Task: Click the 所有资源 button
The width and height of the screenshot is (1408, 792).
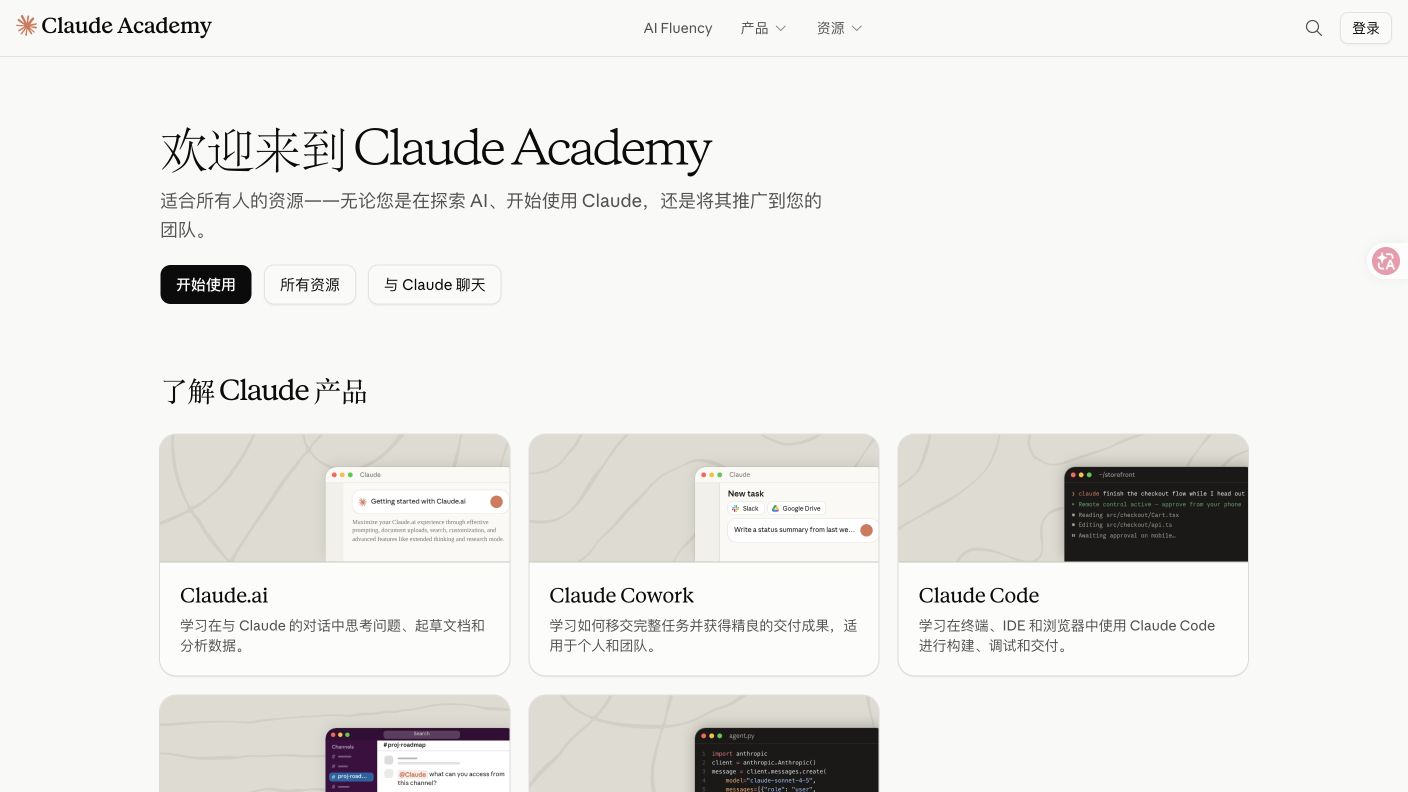Action: [x=310, y=285]
